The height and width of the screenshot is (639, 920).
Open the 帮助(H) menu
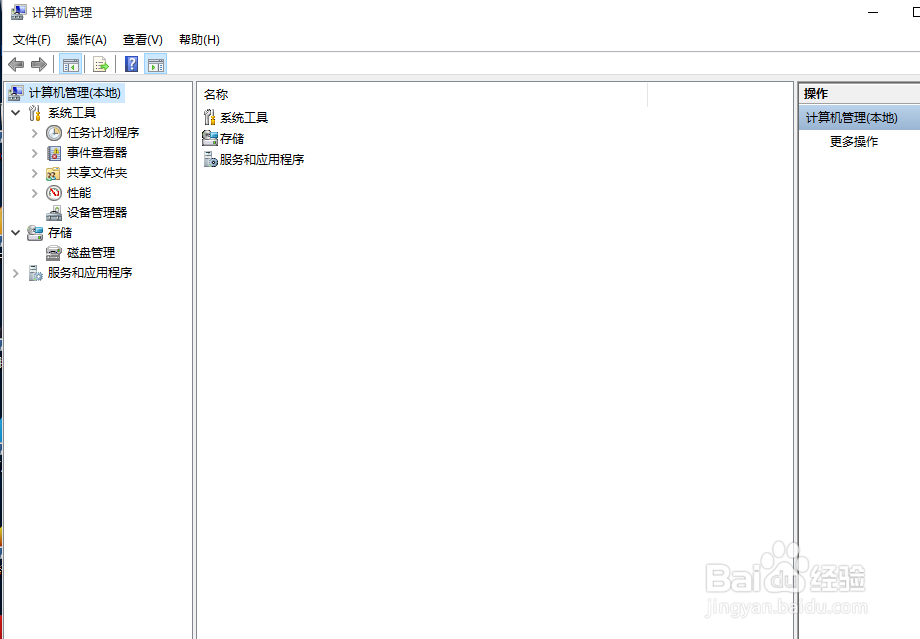click(x=199, y=40)
